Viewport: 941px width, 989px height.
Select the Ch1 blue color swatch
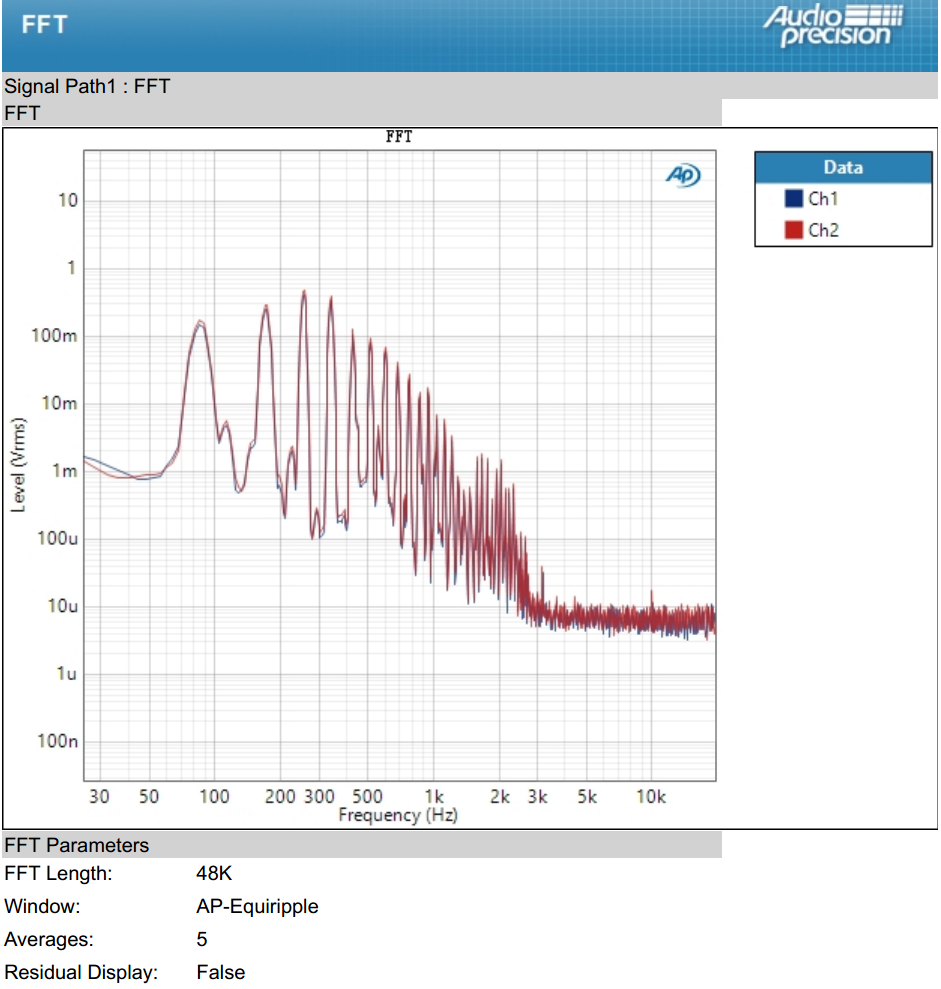793,199
